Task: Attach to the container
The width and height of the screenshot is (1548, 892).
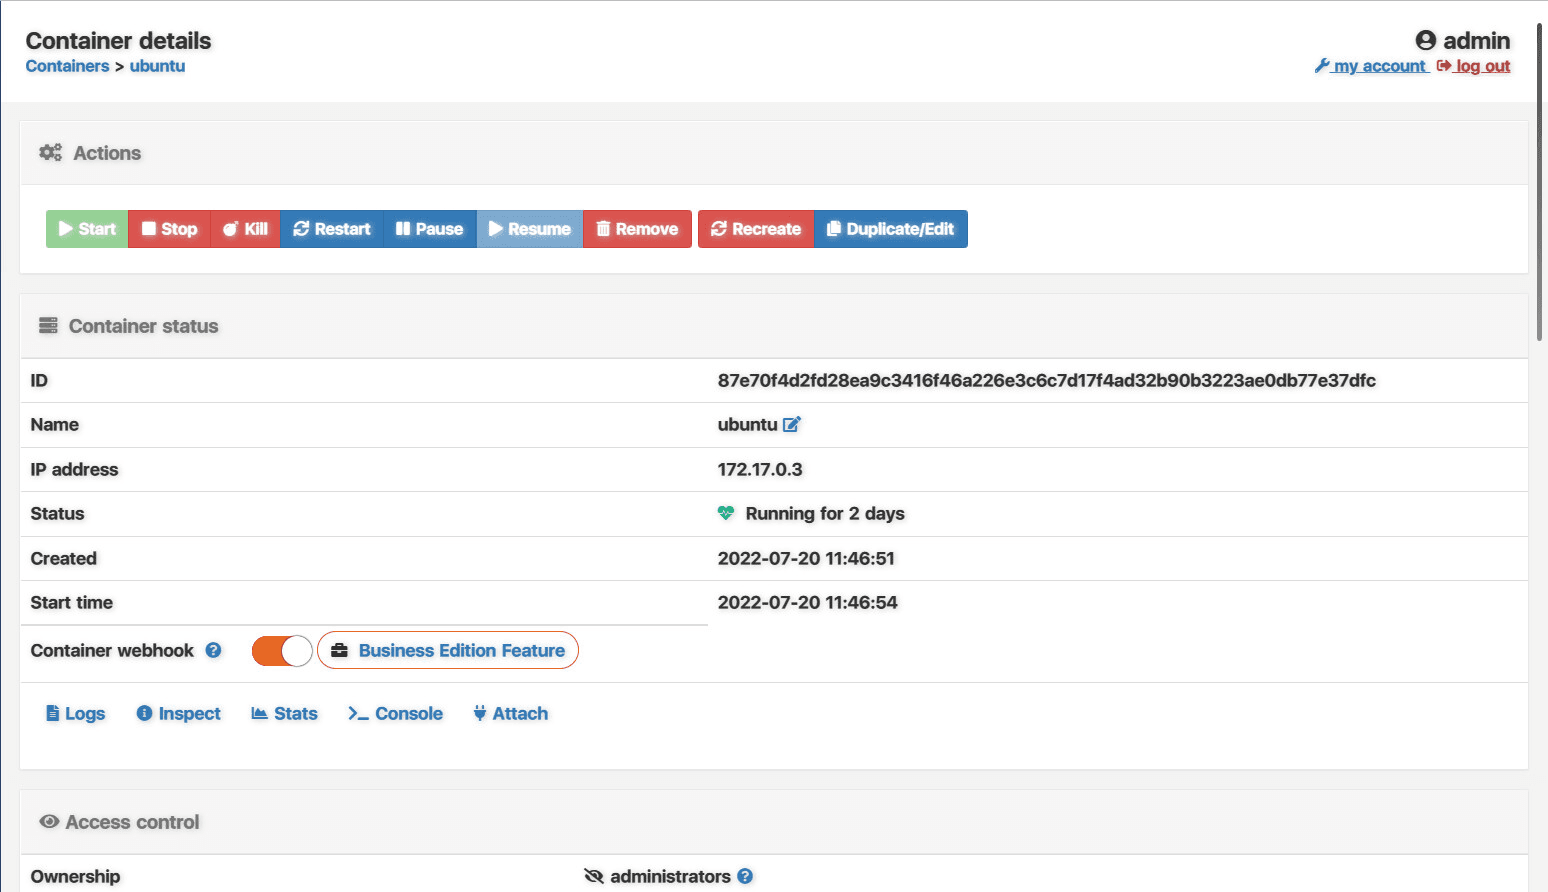Action: click(511, 713)
